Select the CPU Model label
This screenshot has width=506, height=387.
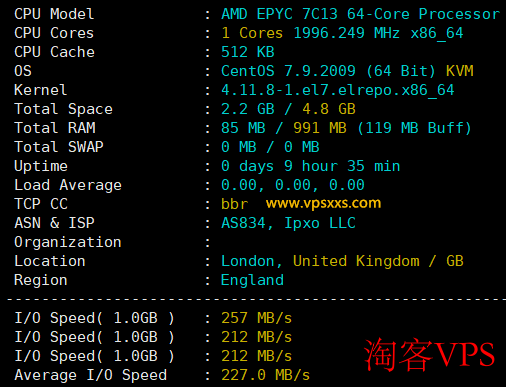point(54,14)
